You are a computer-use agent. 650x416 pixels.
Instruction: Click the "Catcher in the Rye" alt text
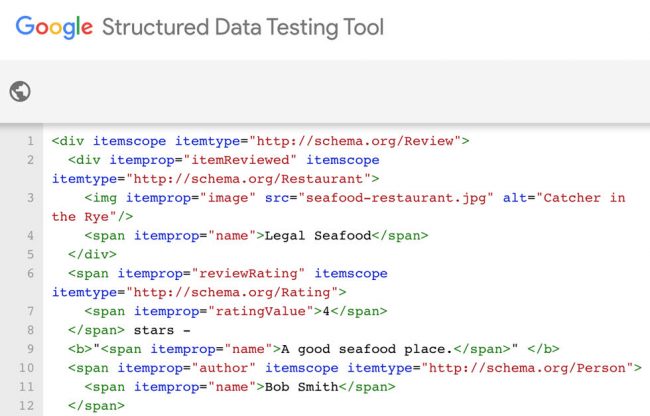click(x=582, y=198)
